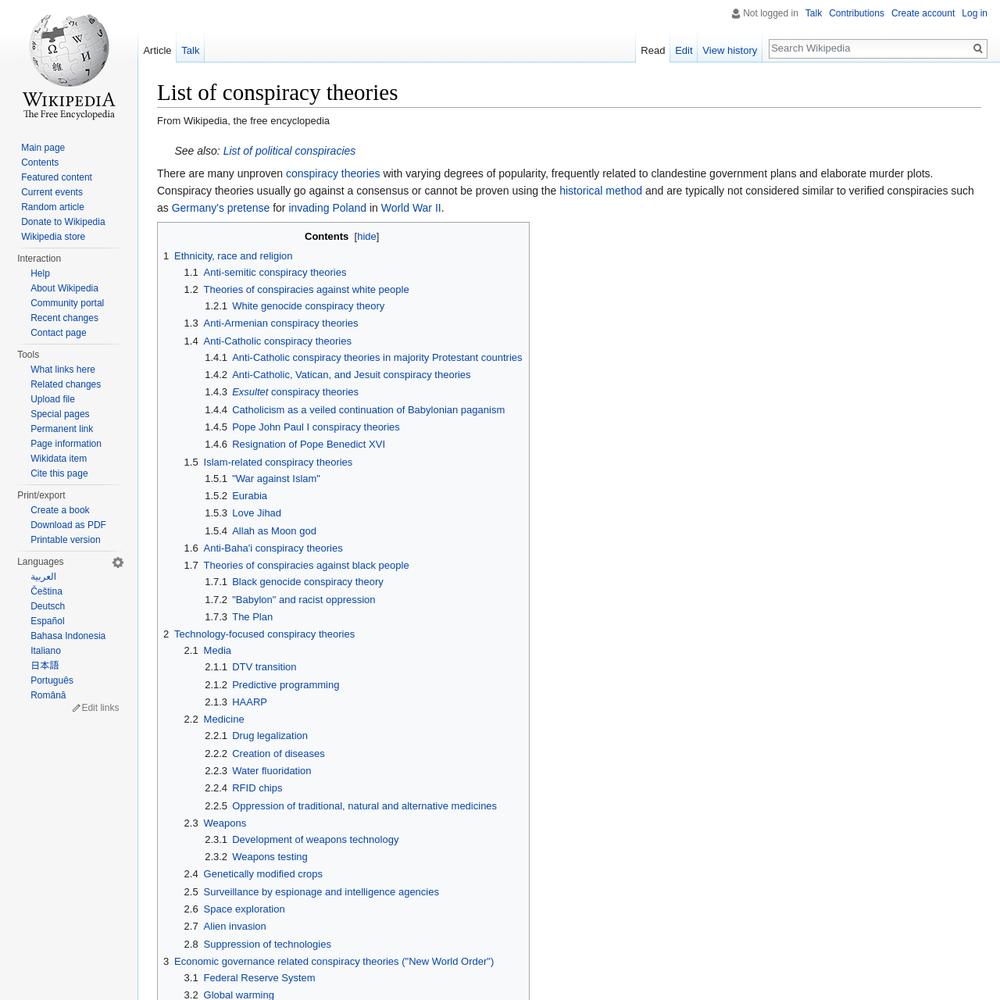
Task: Jump to Eurabia section
Action: point(249,496)
